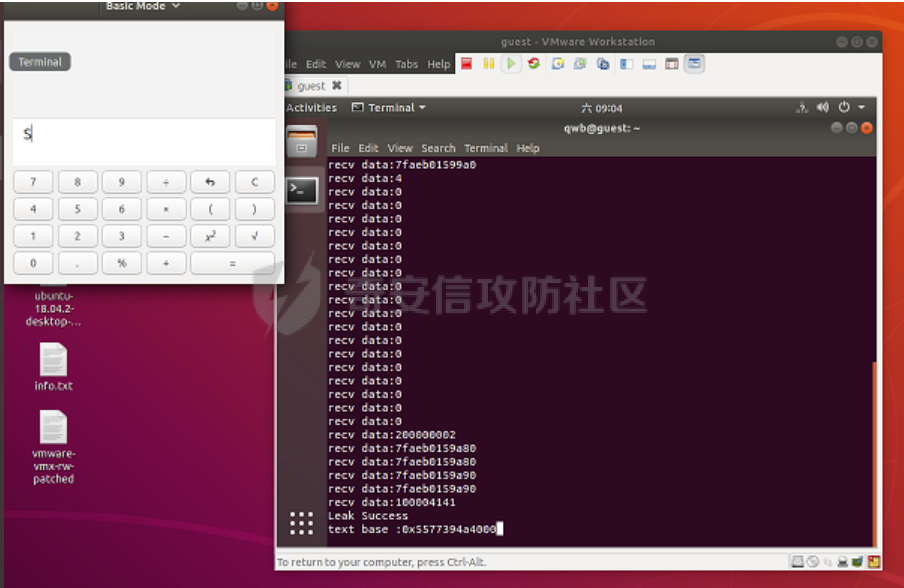Click the yellow message log icon in status bar
The width and height of the screenshot is (904, 588).
pos(874,561)
